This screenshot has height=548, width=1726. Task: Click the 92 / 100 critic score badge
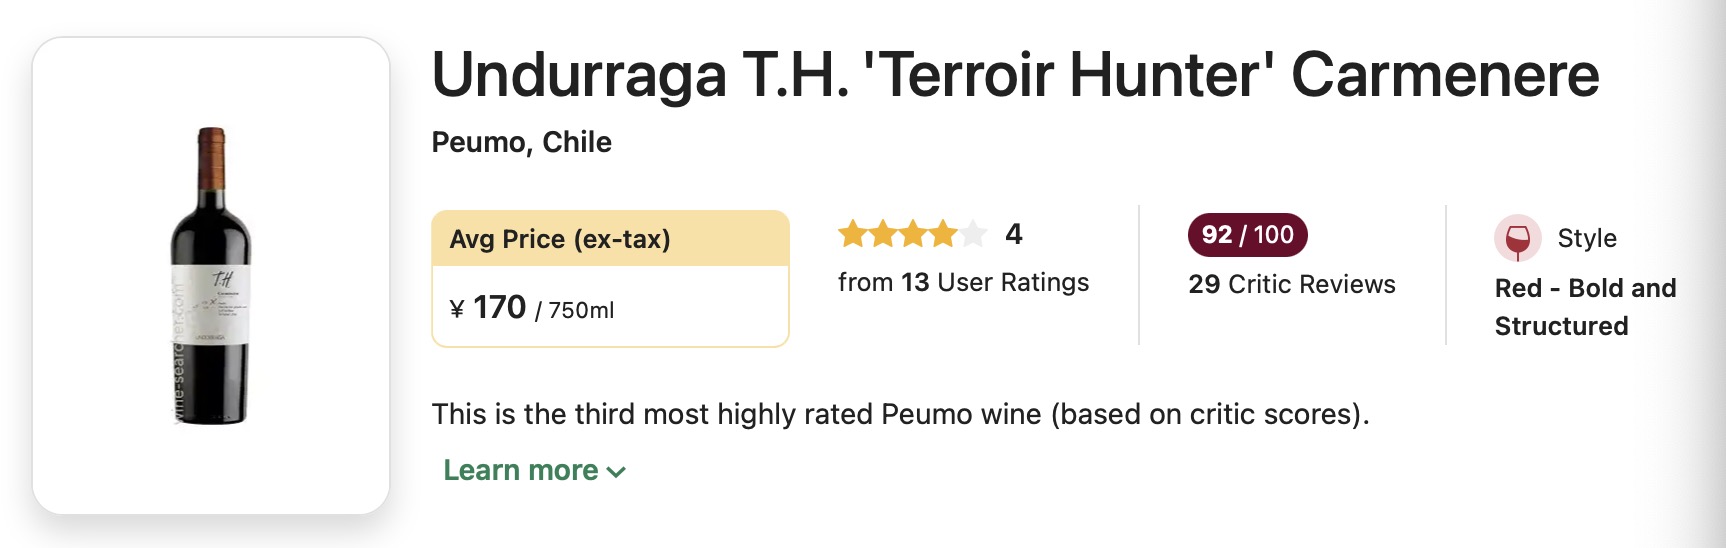1247,235
